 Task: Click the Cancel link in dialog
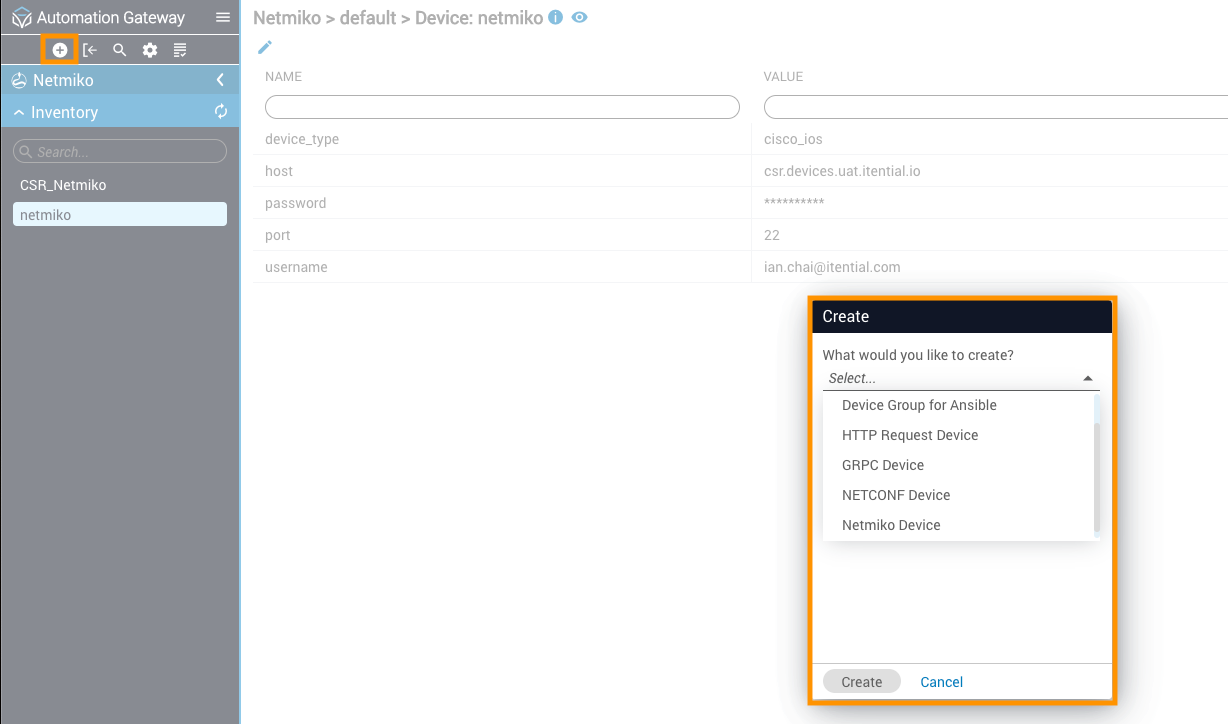point(941,682)
